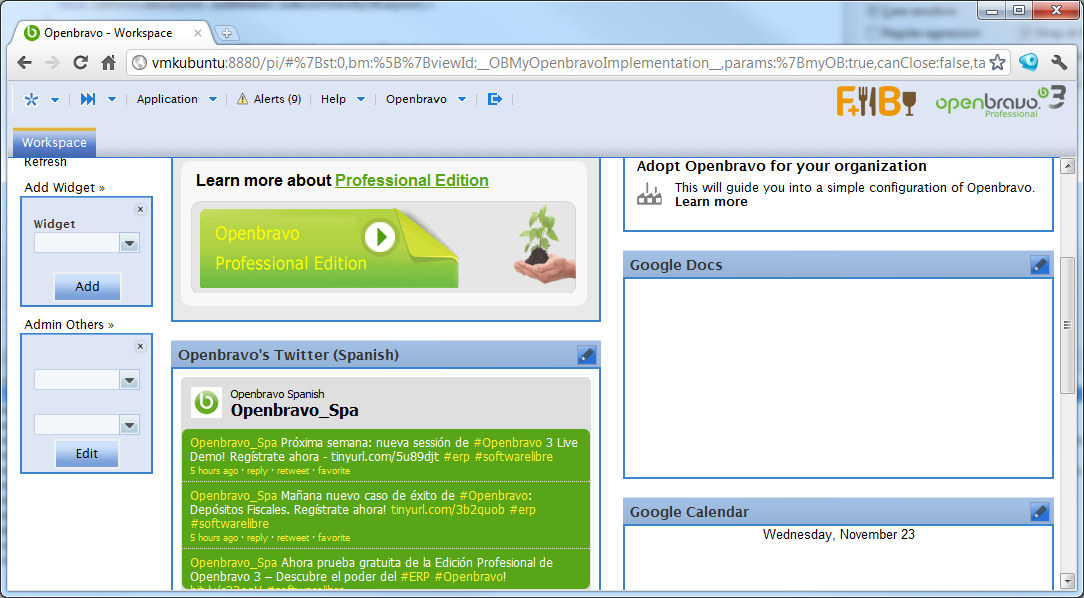Screen dimensions: 1084x598
Task: Click the Create New asterisk icon
Action: [x=31, y=99]
